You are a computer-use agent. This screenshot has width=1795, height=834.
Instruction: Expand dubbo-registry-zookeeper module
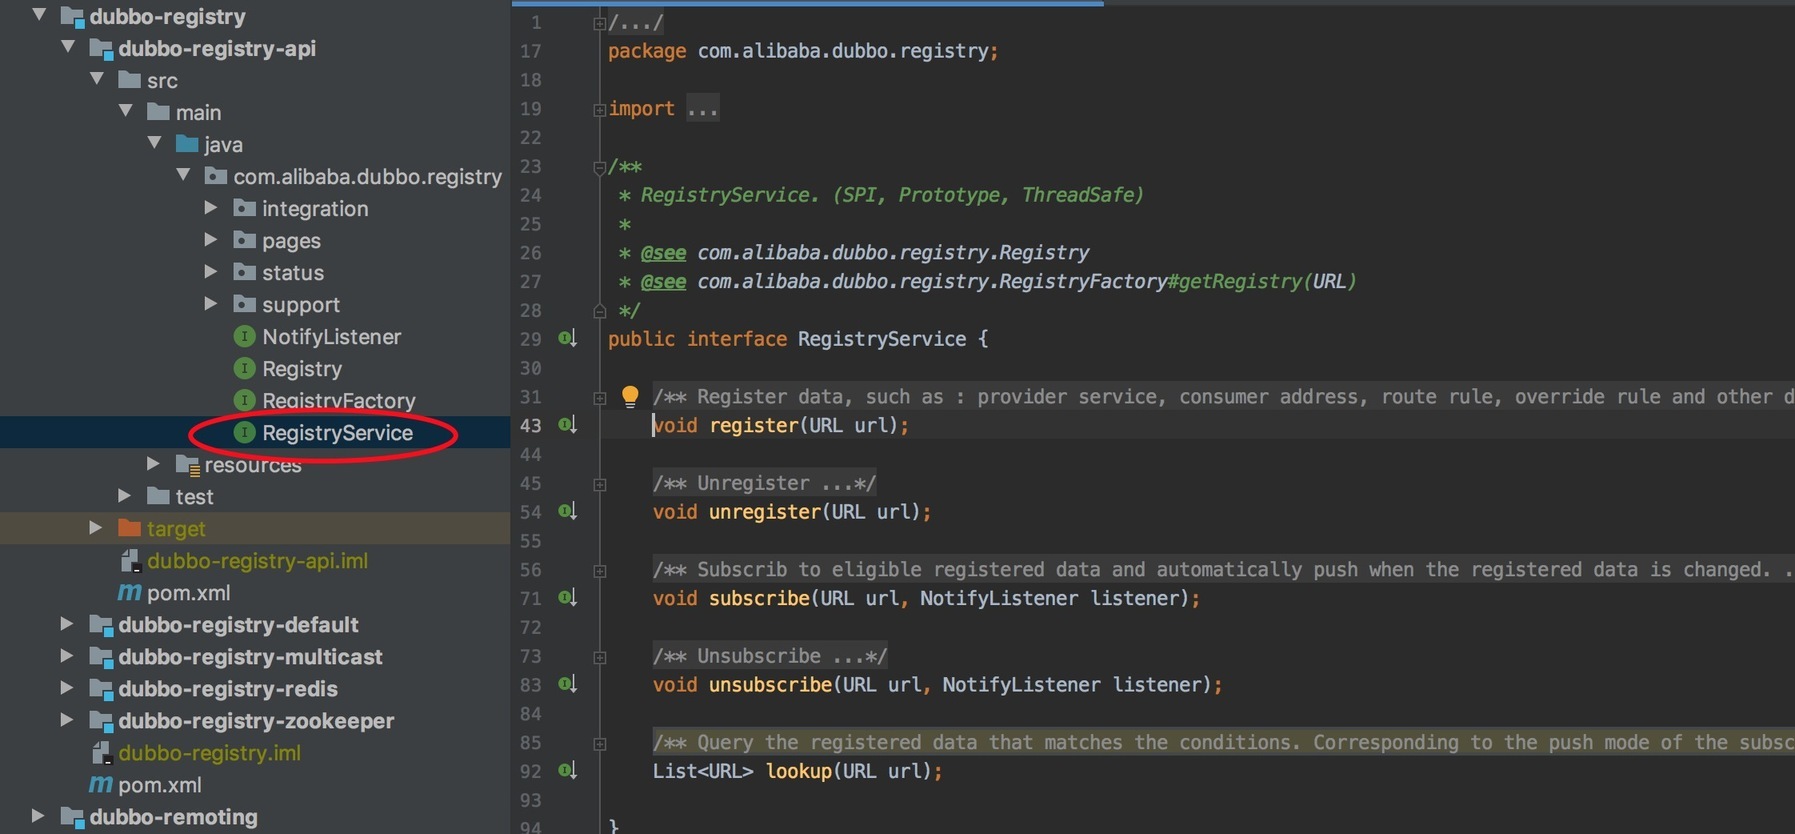[x=66, y=719]
